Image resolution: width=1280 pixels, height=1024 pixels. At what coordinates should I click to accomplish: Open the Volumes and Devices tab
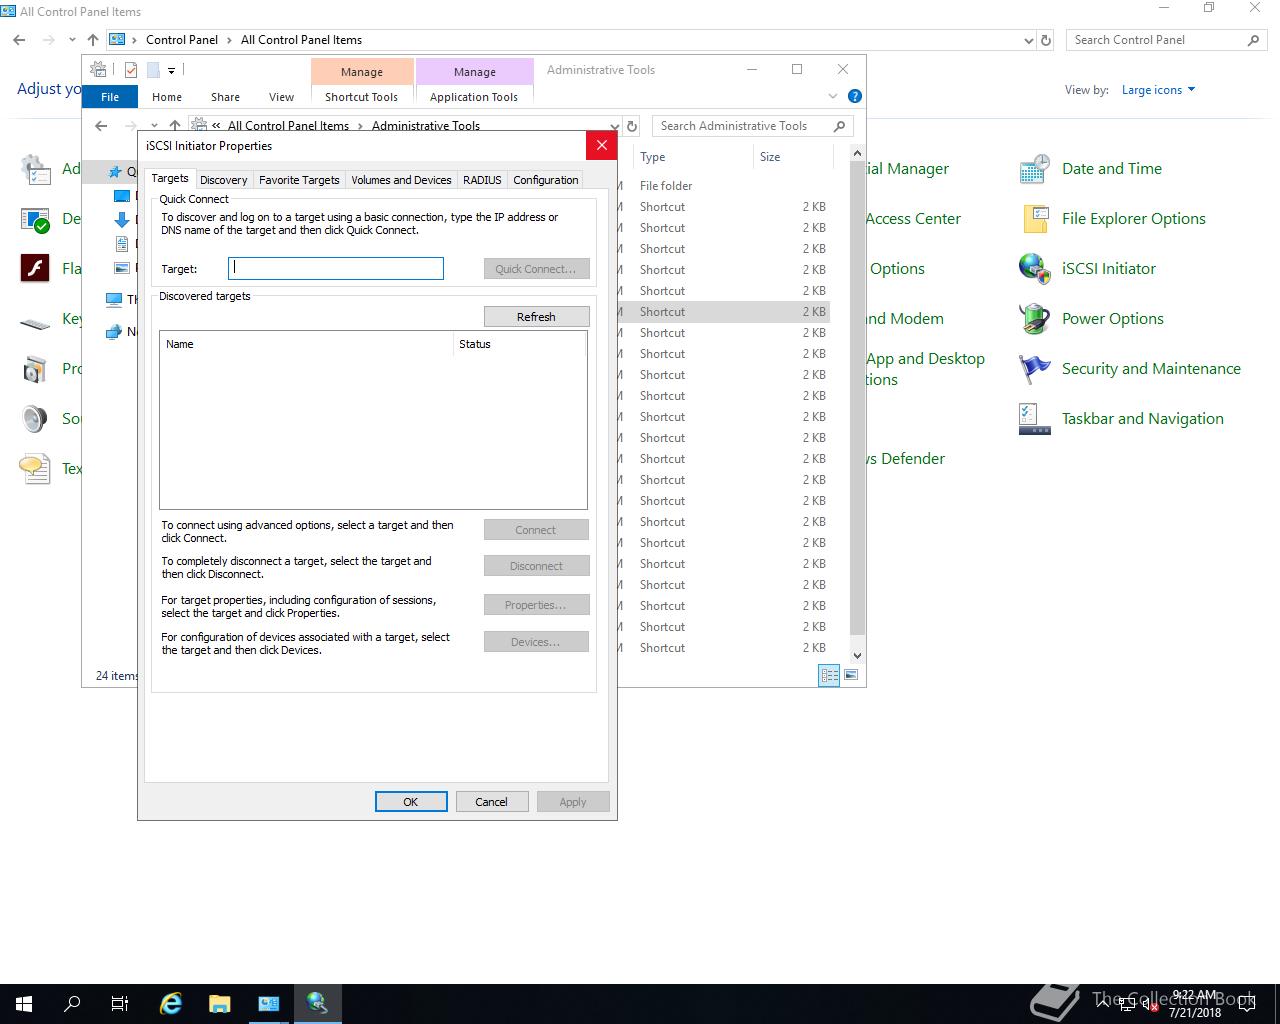tap(401, 180)
